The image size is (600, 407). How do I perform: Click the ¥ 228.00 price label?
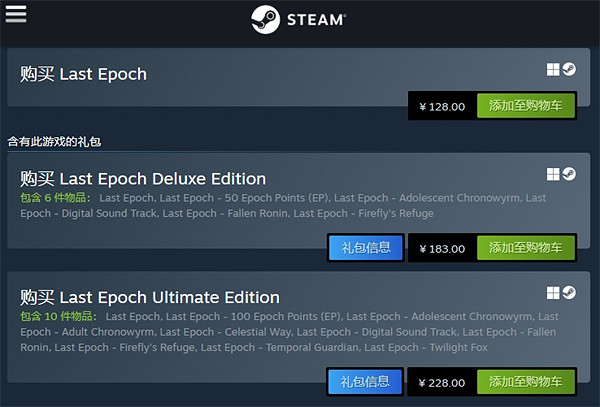[x=441, y=382]
